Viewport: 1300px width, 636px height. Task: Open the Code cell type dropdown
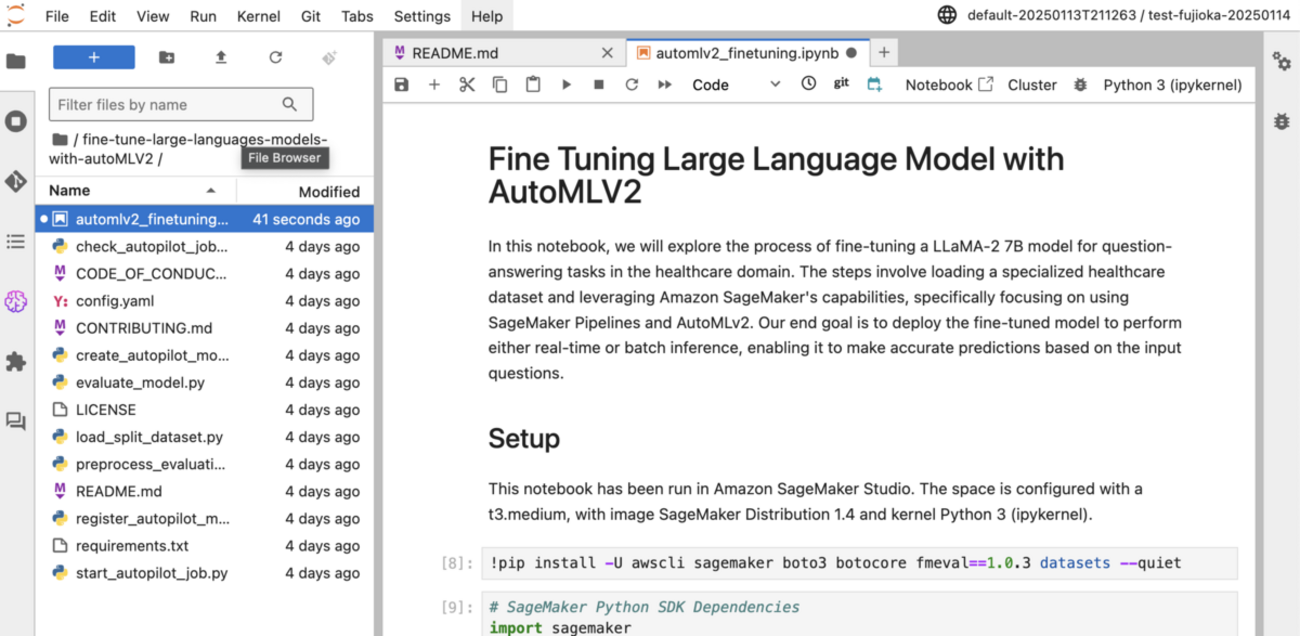pos(736,85)
